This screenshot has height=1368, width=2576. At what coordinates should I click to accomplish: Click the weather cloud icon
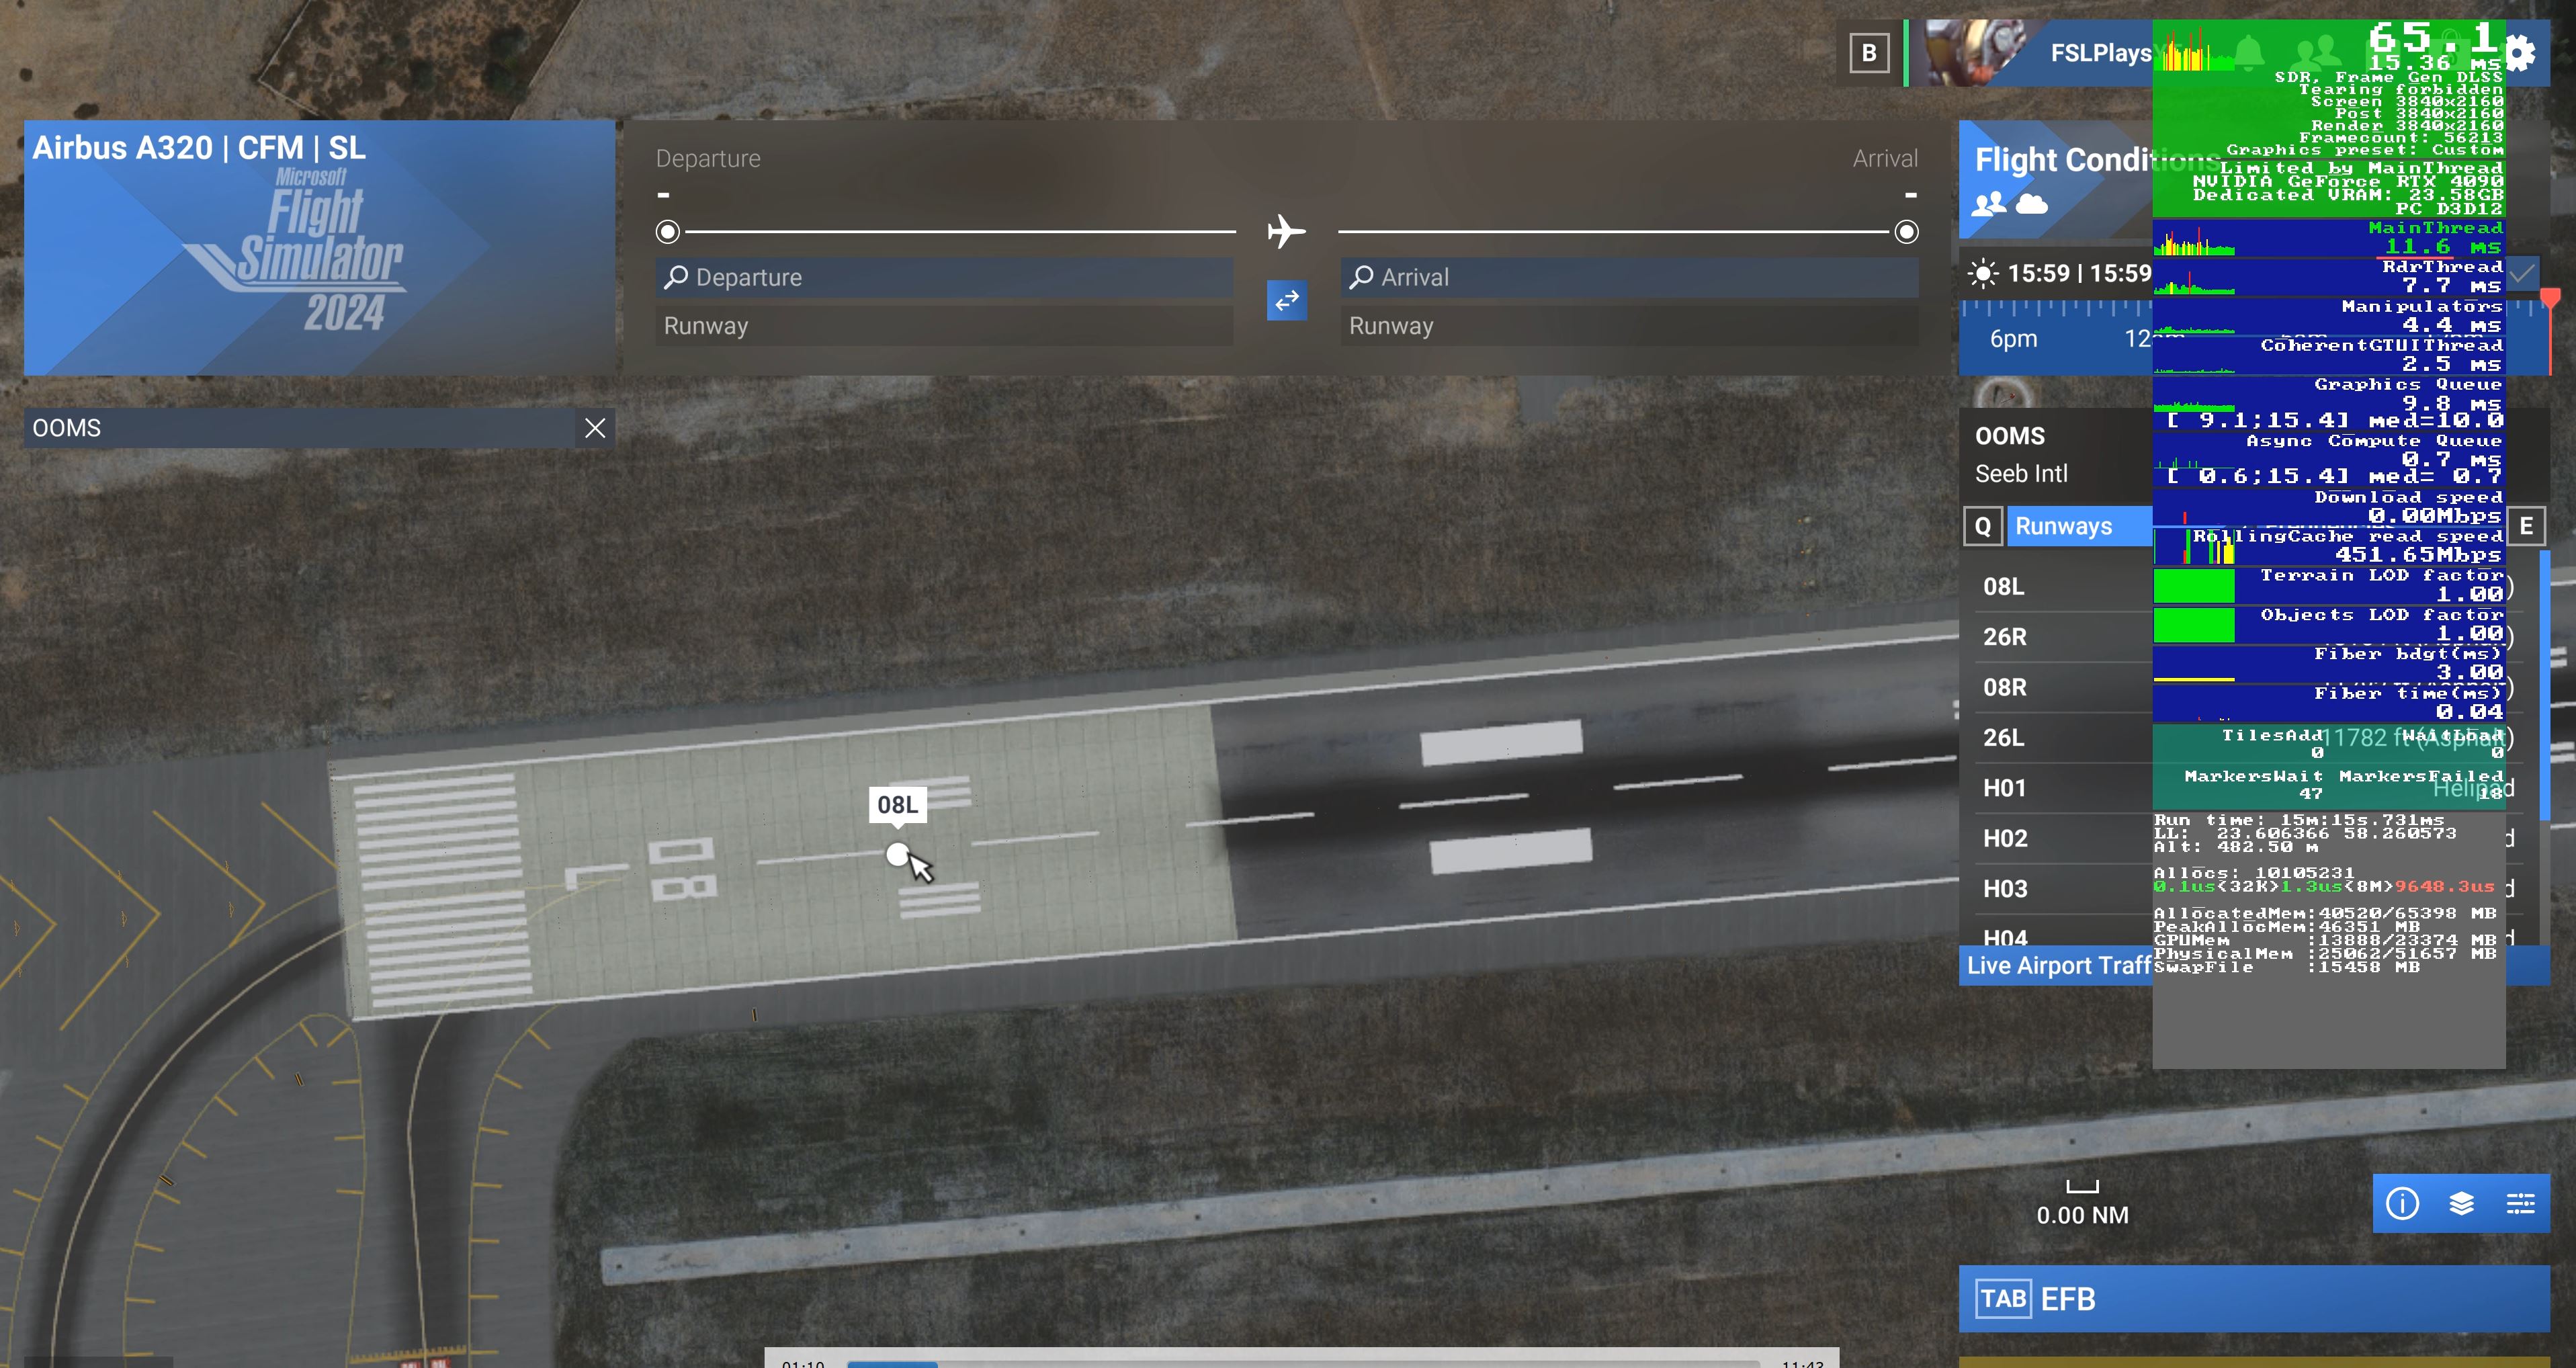click(2031, 204)
